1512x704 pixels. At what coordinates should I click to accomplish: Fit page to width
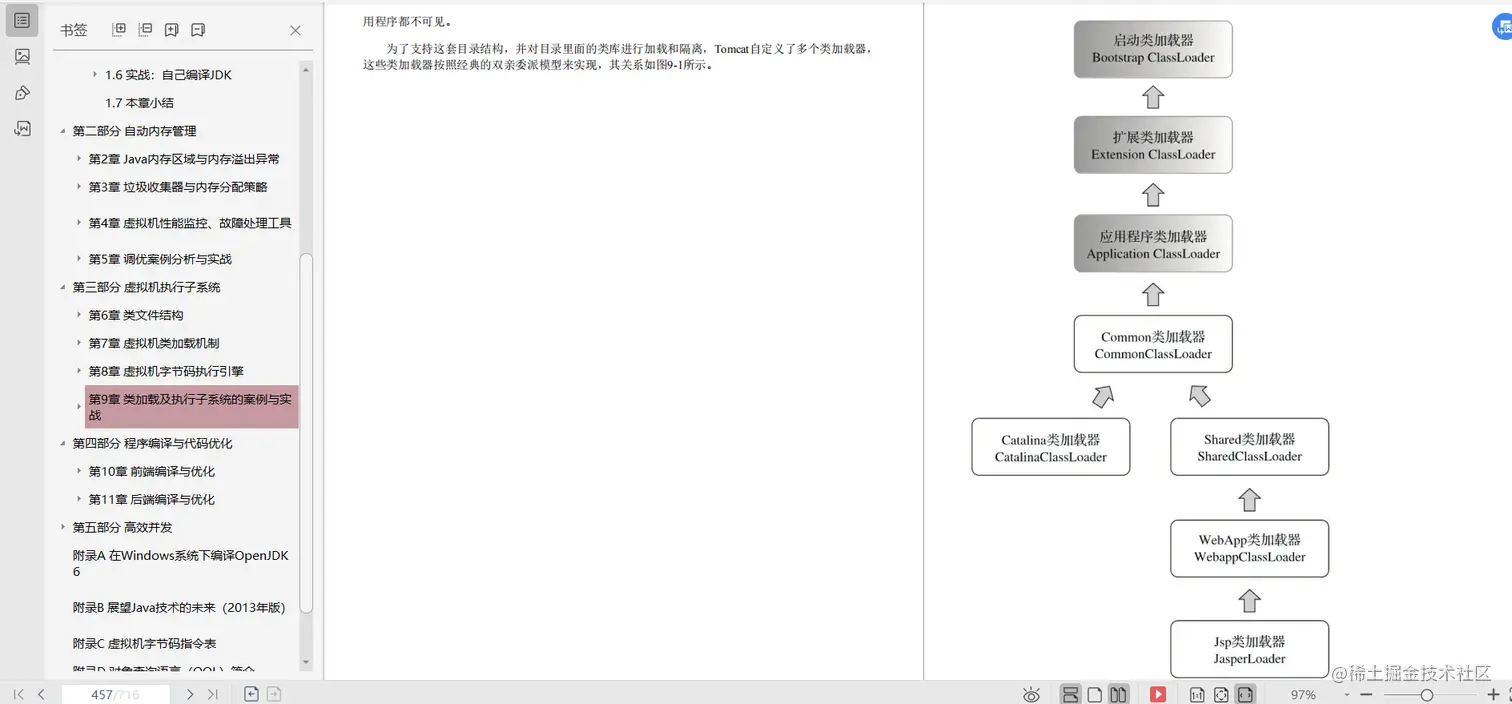(1245, 694)
